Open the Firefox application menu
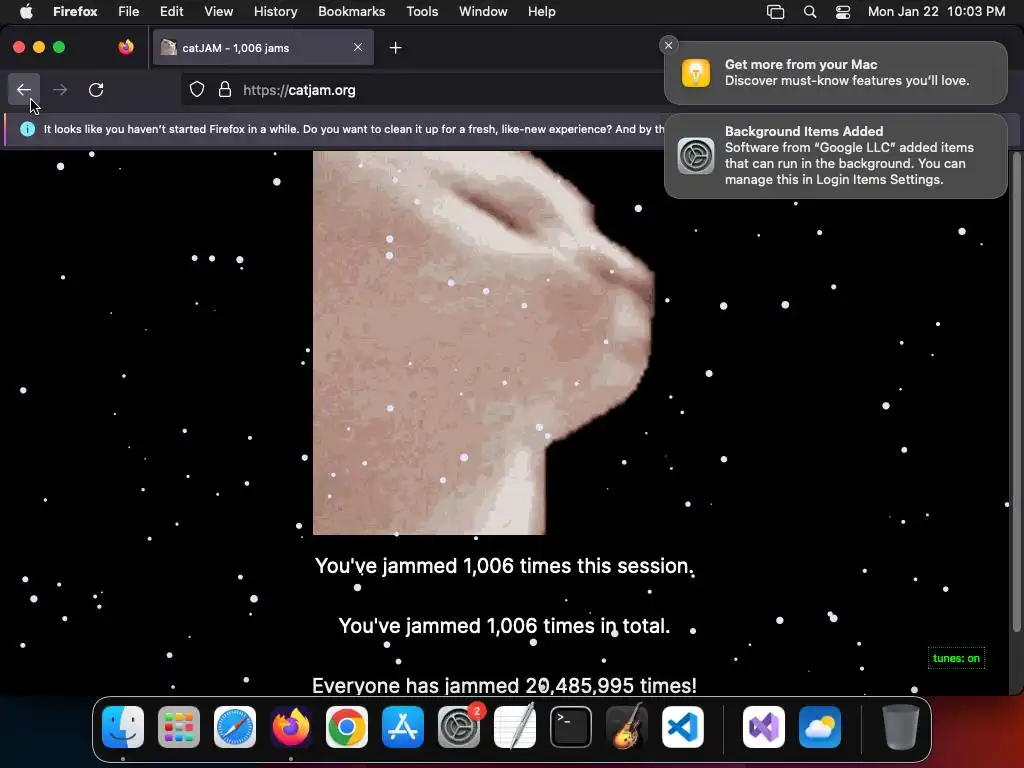 pyautogui.click(x=75, y=11)
